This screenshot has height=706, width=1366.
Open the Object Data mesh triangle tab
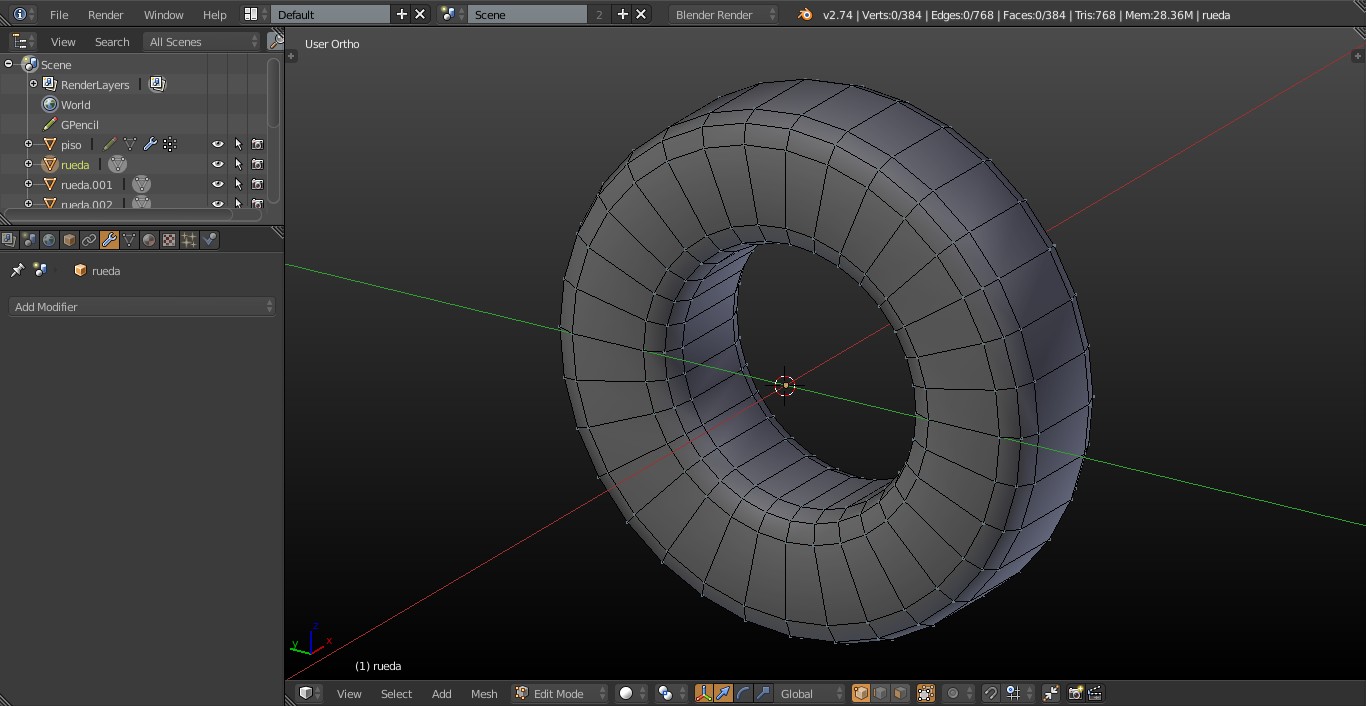tap(129, 240)
